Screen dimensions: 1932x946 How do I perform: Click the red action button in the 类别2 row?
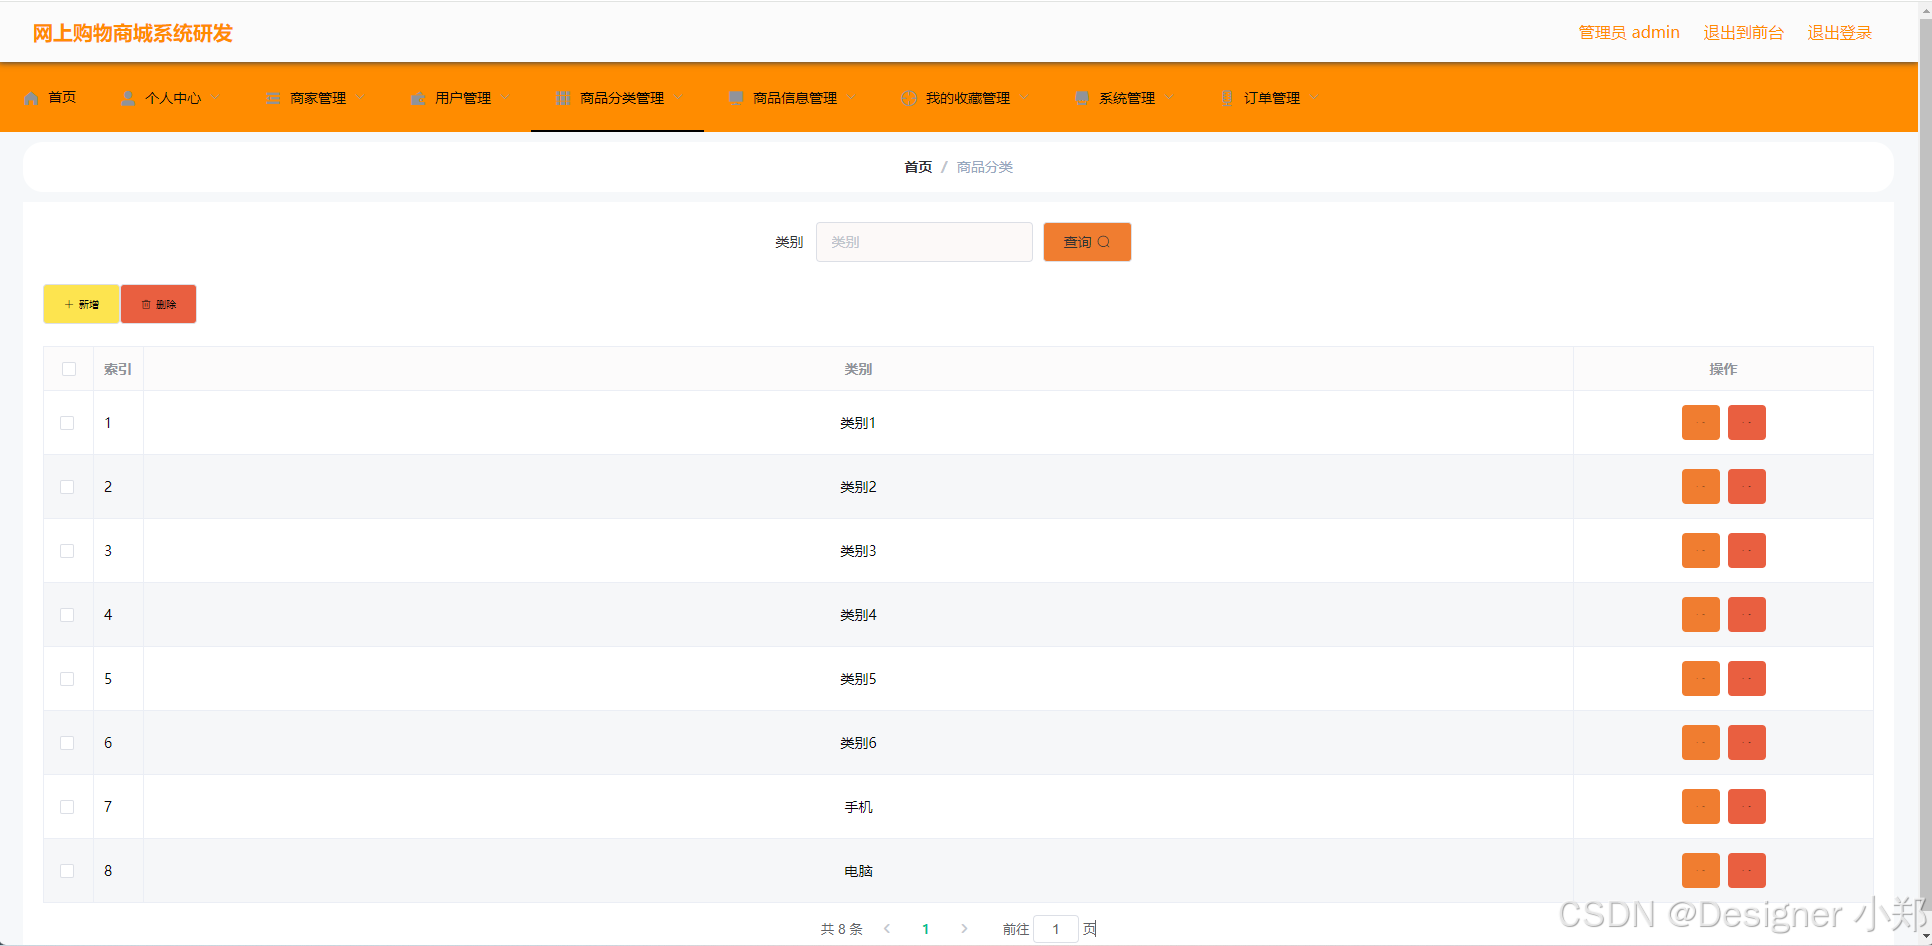tap(1746, 486)
